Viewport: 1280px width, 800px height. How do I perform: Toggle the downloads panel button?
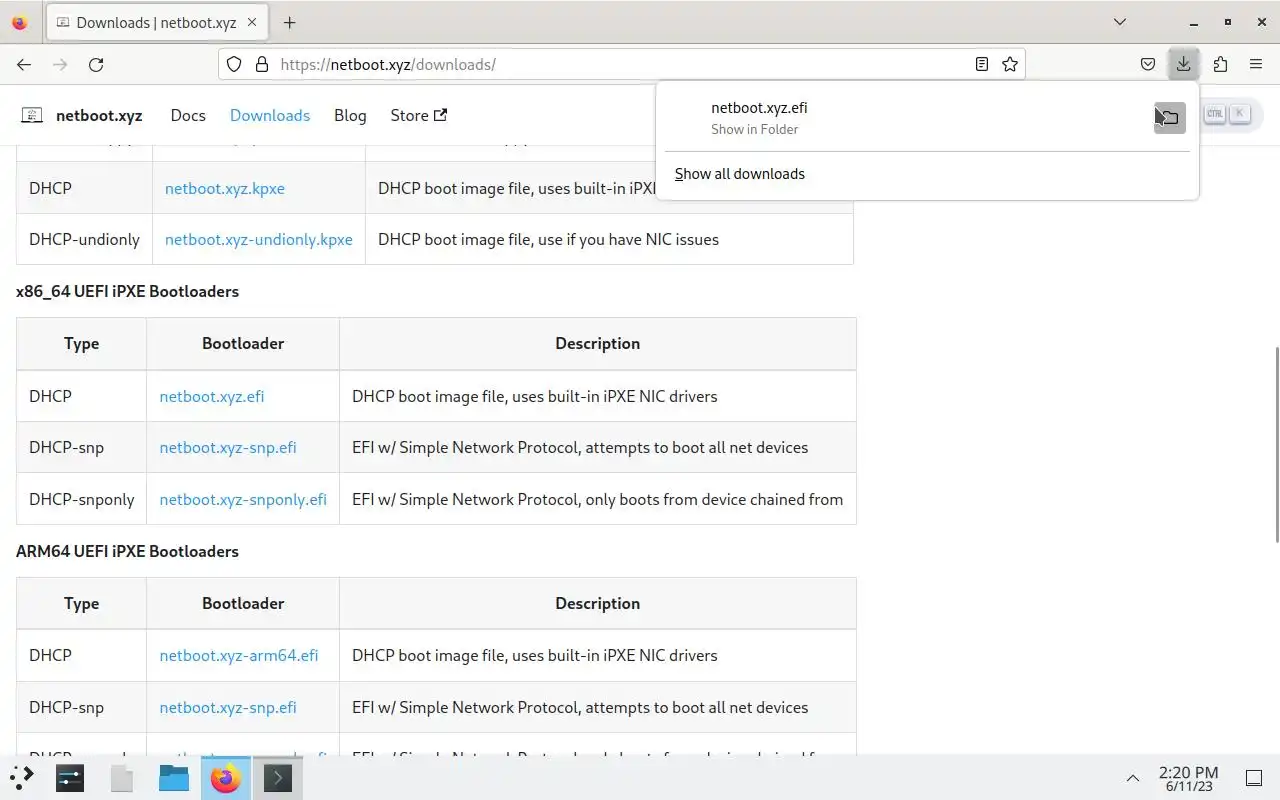pyautogui.click(x=1183, y=64)
